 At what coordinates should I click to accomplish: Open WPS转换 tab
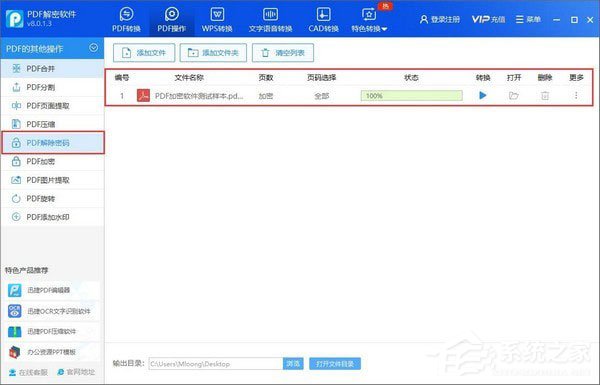217,20
